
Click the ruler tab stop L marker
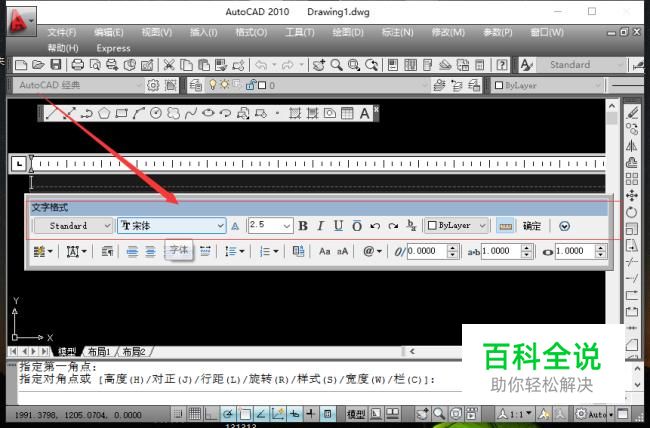(19, 164)
